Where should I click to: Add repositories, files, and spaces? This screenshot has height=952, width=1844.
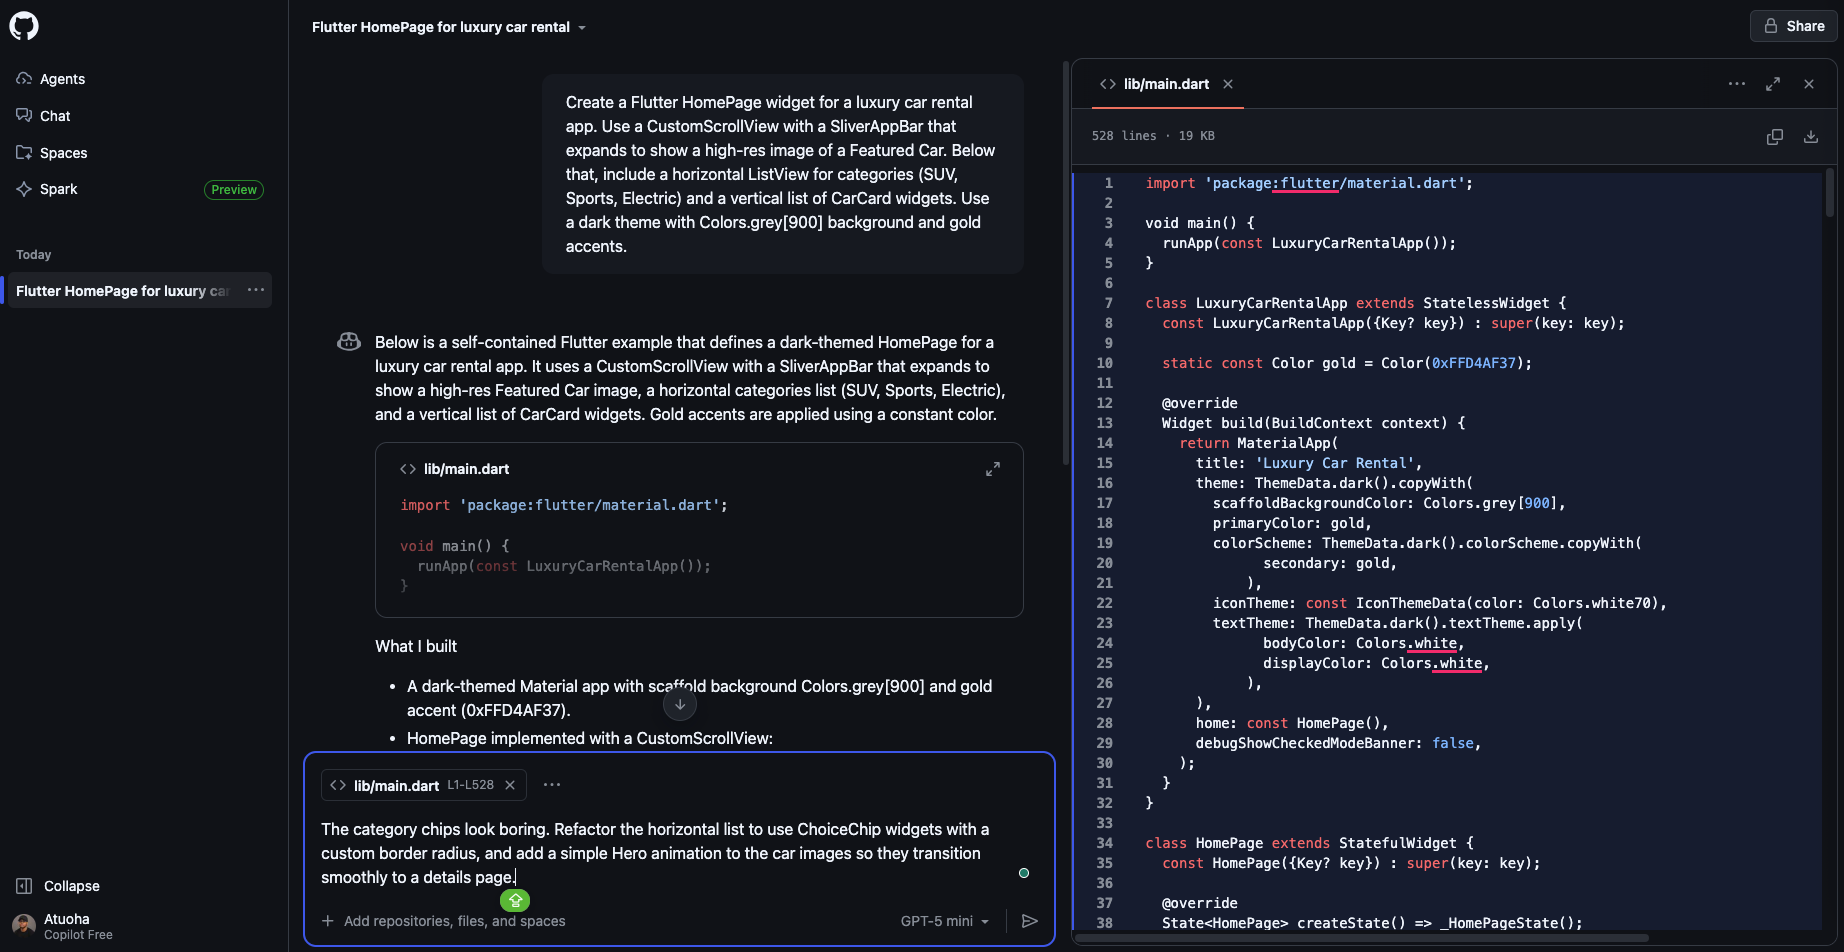[444, 921]
